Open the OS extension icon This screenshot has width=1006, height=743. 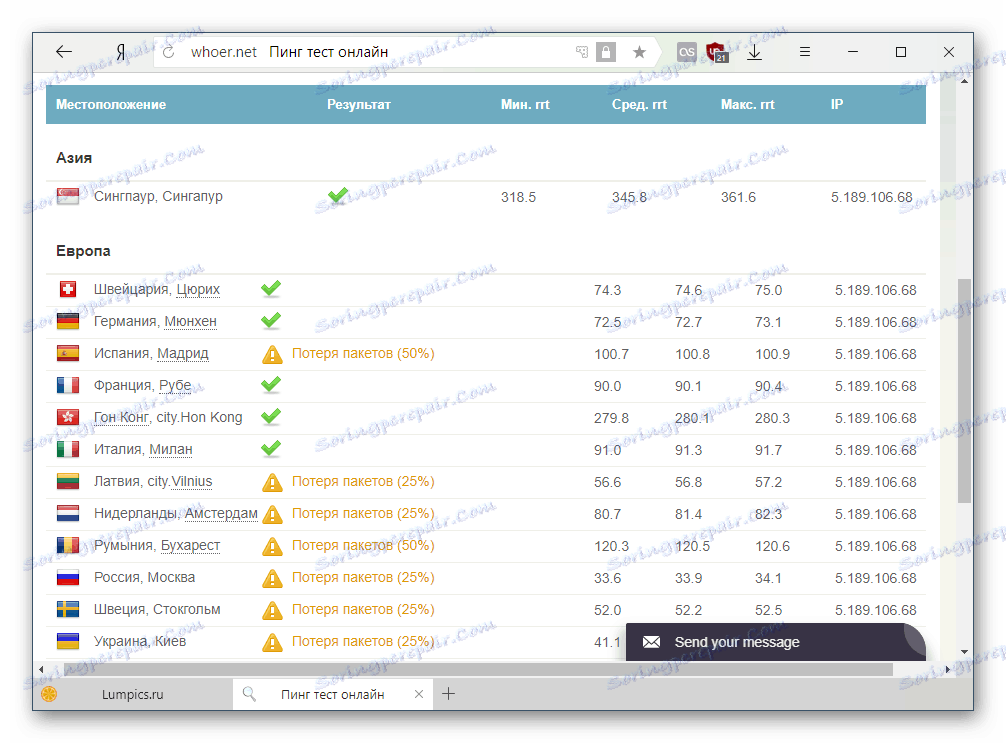coord(686,52)
